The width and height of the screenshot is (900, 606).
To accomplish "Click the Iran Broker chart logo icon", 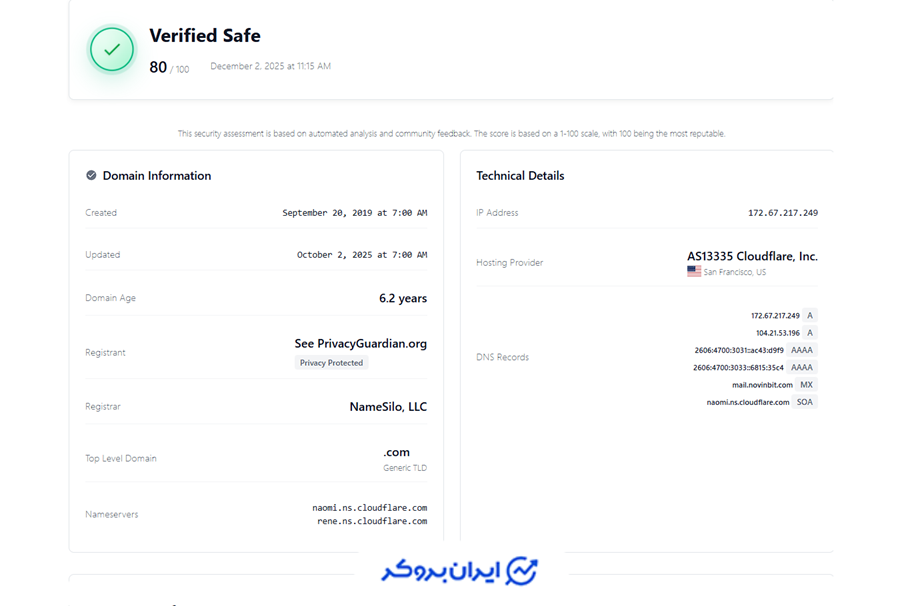I will [521, 570].
